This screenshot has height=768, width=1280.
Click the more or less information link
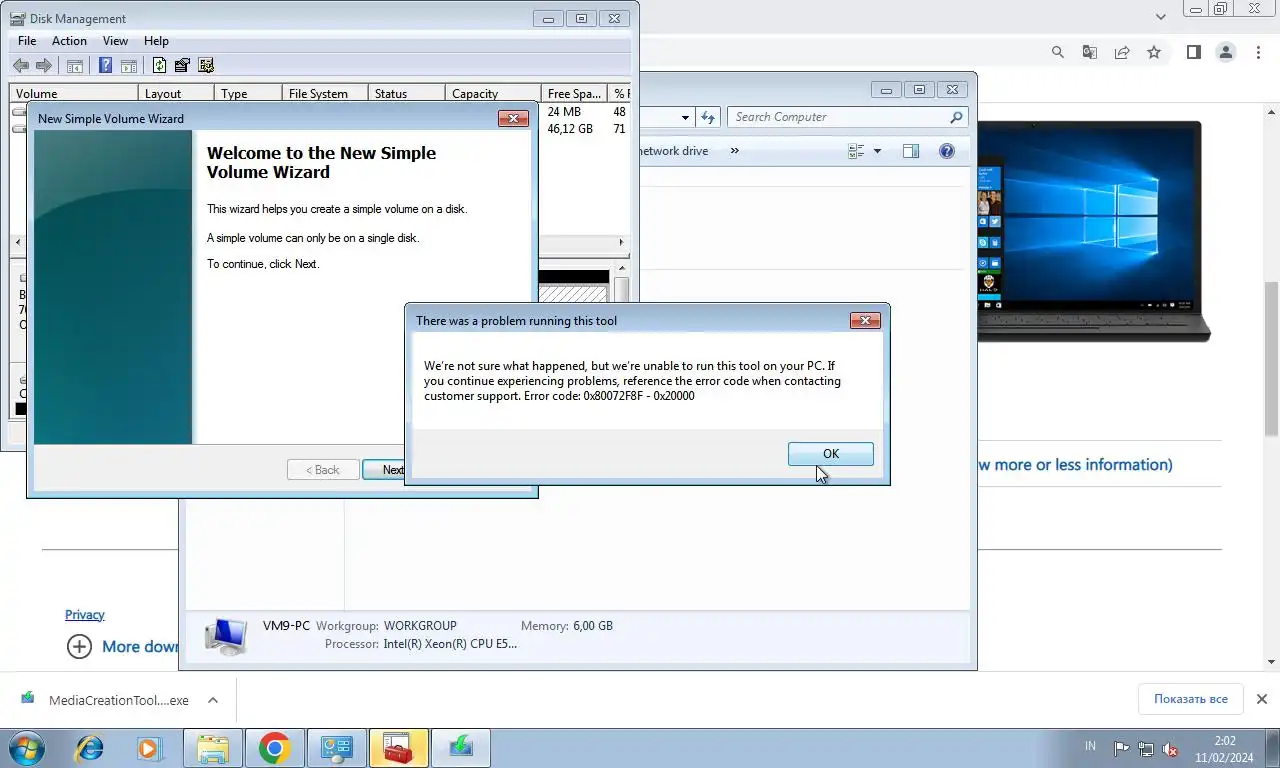(1074, 464)
